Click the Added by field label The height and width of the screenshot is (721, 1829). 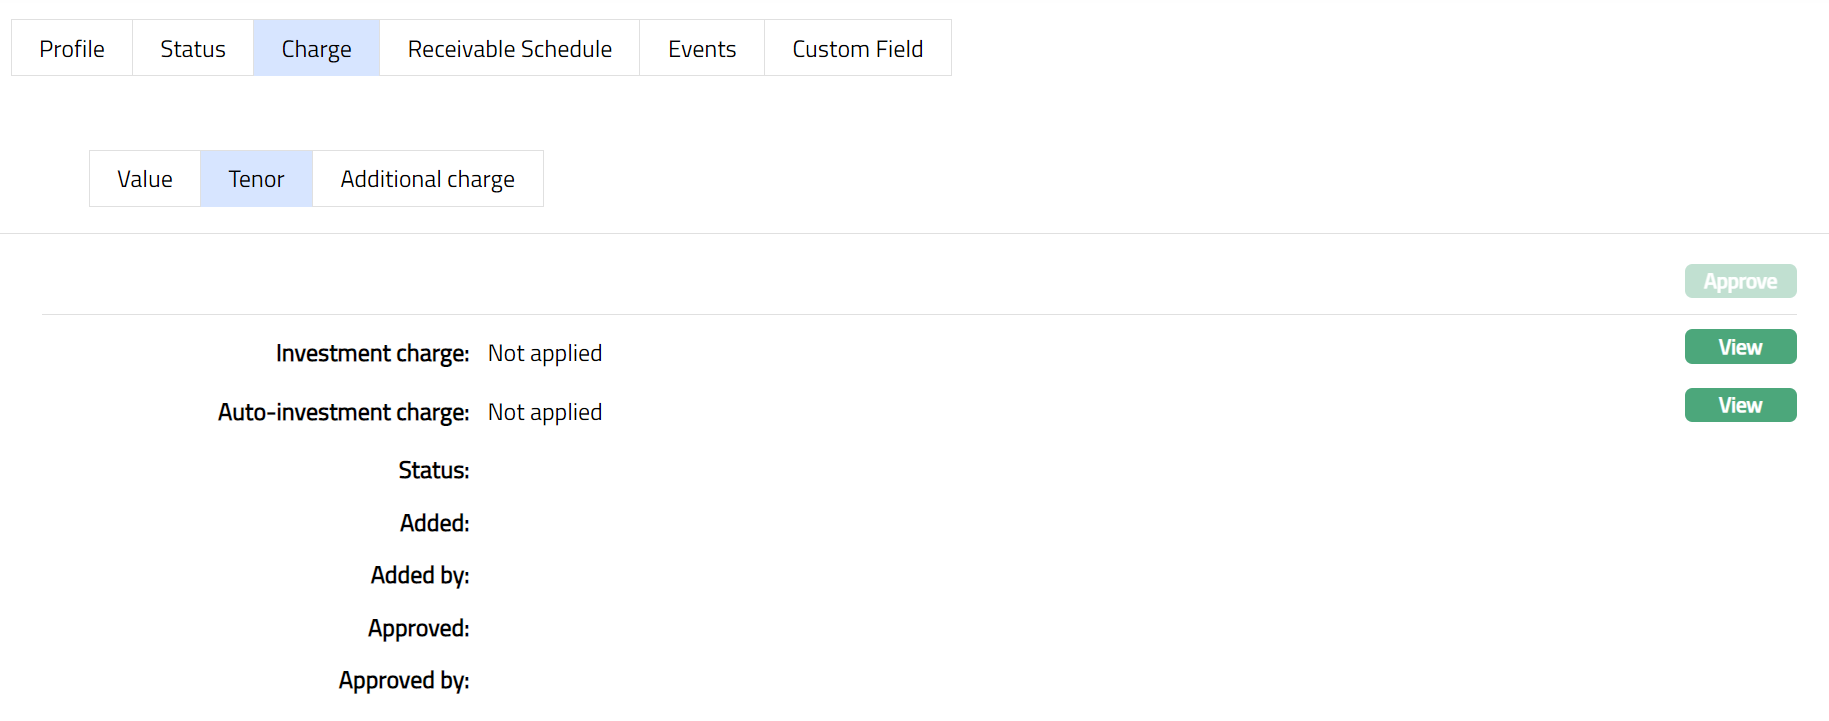[420, 576]
